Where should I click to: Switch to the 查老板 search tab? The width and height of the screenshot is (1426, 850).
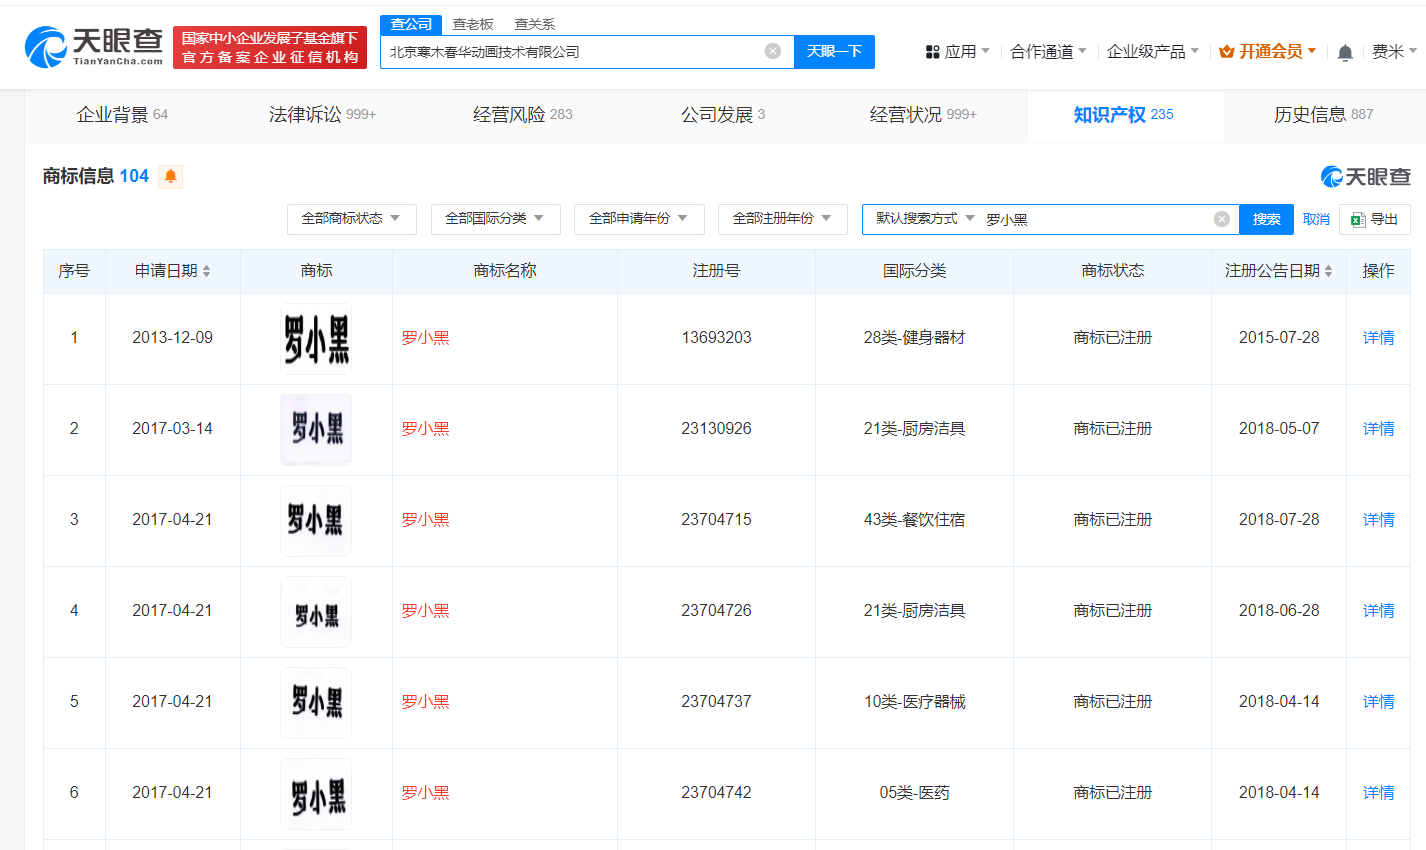coord(473,24)
